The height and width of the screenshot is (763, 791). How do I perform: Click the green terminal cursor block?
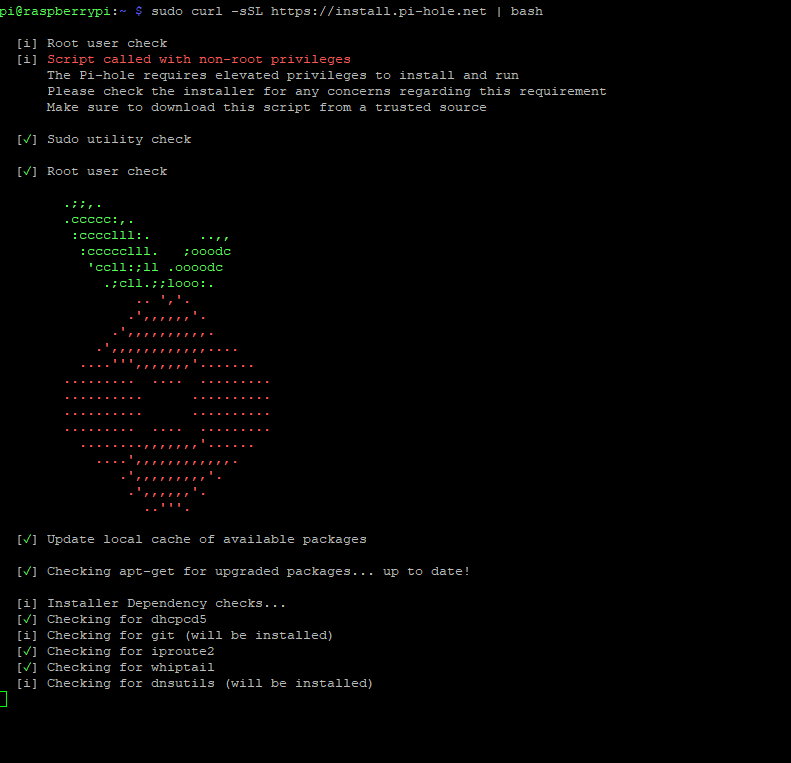[3, 699]
